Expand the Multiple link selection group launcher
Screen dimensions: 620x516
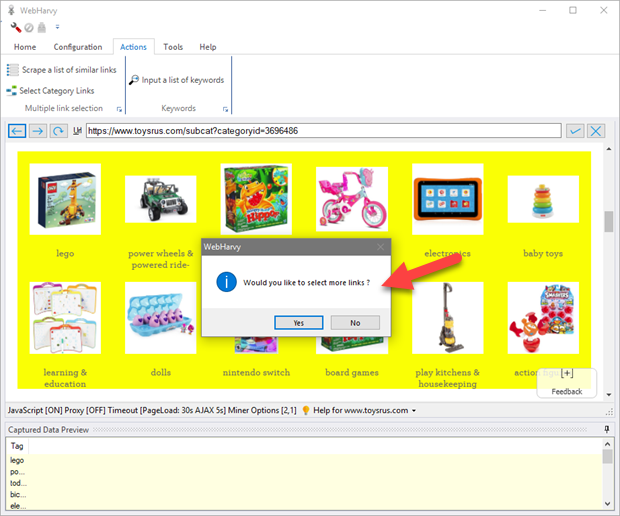click(x=119, y=109)
